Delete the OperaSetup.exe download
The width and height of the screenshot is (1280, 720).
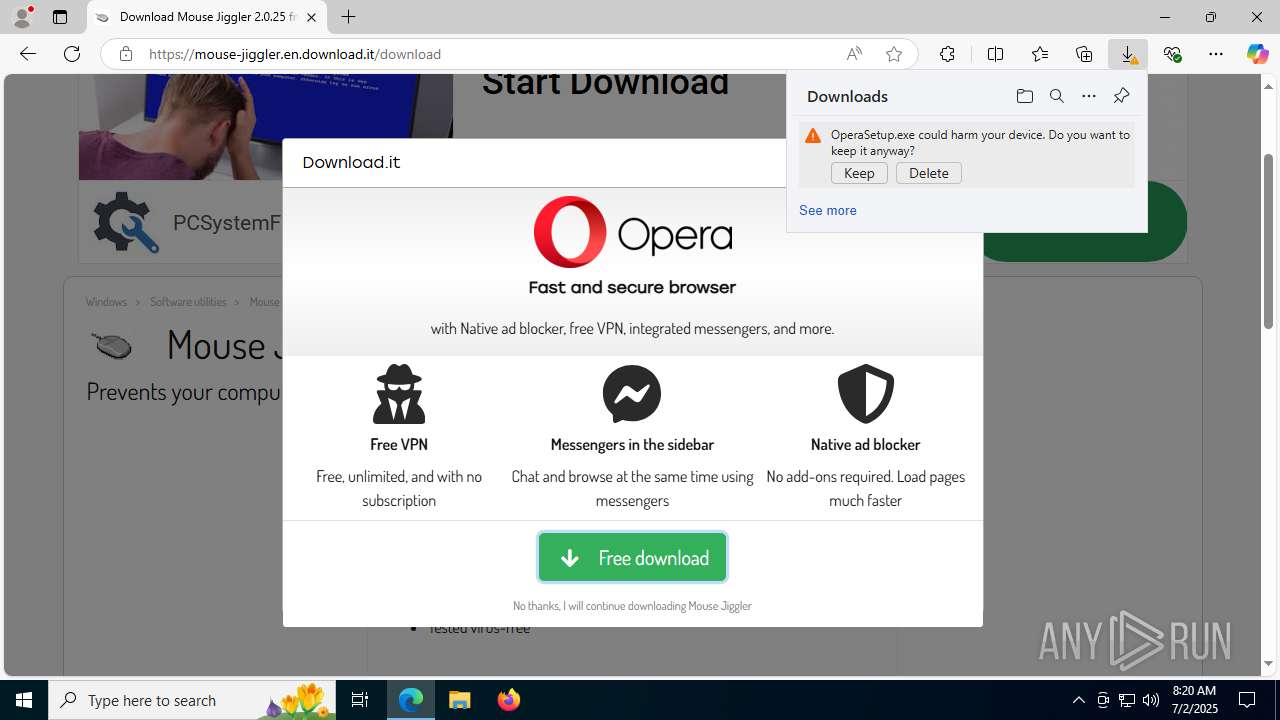click(x=928, y=173)
